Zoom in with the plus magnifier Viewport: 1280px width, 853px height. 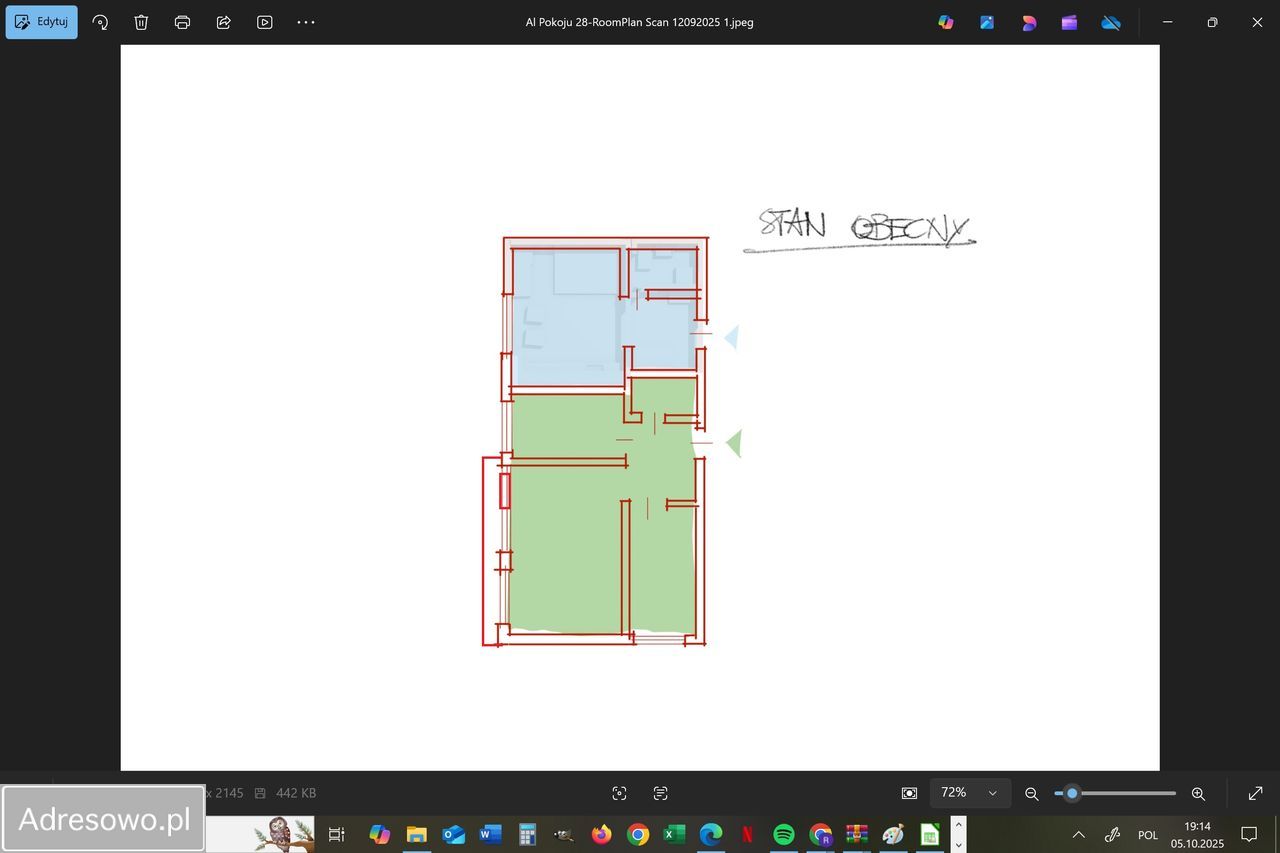(1198, 793)
